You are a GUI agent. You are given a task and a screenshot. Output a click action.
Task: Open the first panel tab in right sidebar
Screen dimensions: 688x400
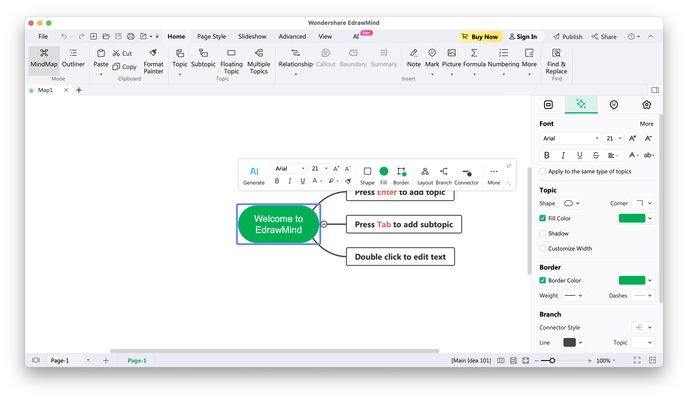click(548, 104)
